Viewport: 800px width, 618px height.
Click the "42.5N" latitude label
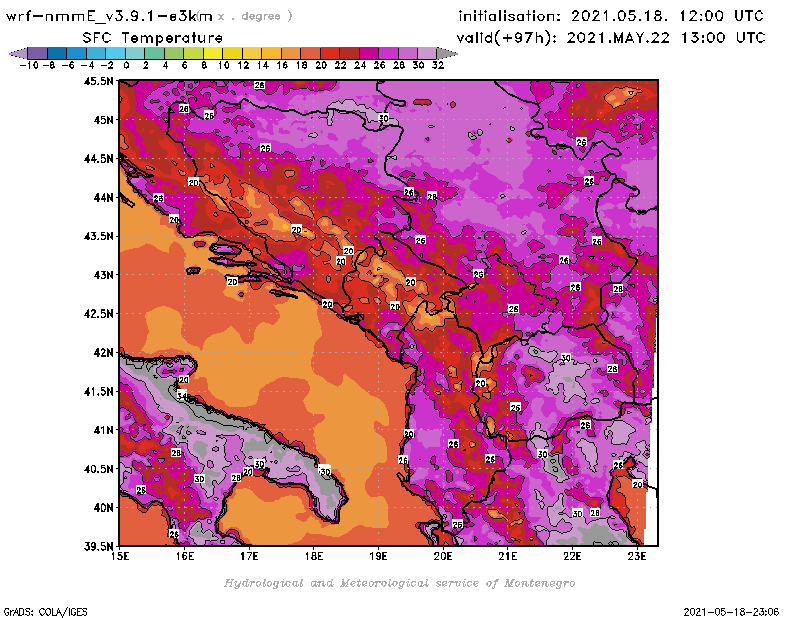(x=98, y=314)
